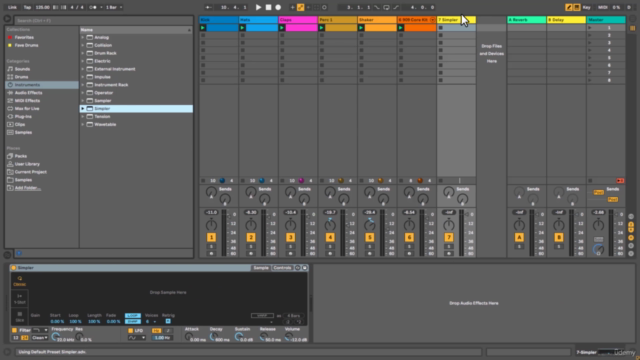The height and width of the screenshot is (360, 640).
Task: Select the Master track header
Action: pyautogui.click(x=606, y=20)
